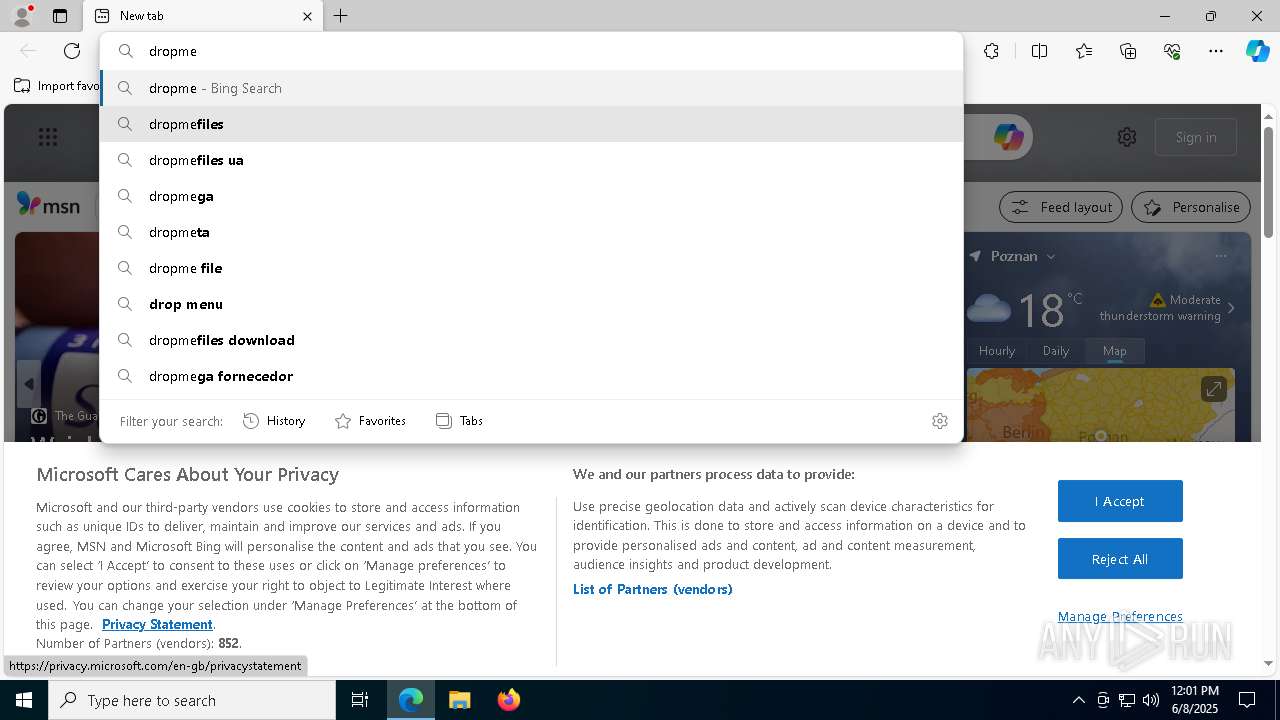Open the Copilot sidebar icon

click(x=1257, y=51)
